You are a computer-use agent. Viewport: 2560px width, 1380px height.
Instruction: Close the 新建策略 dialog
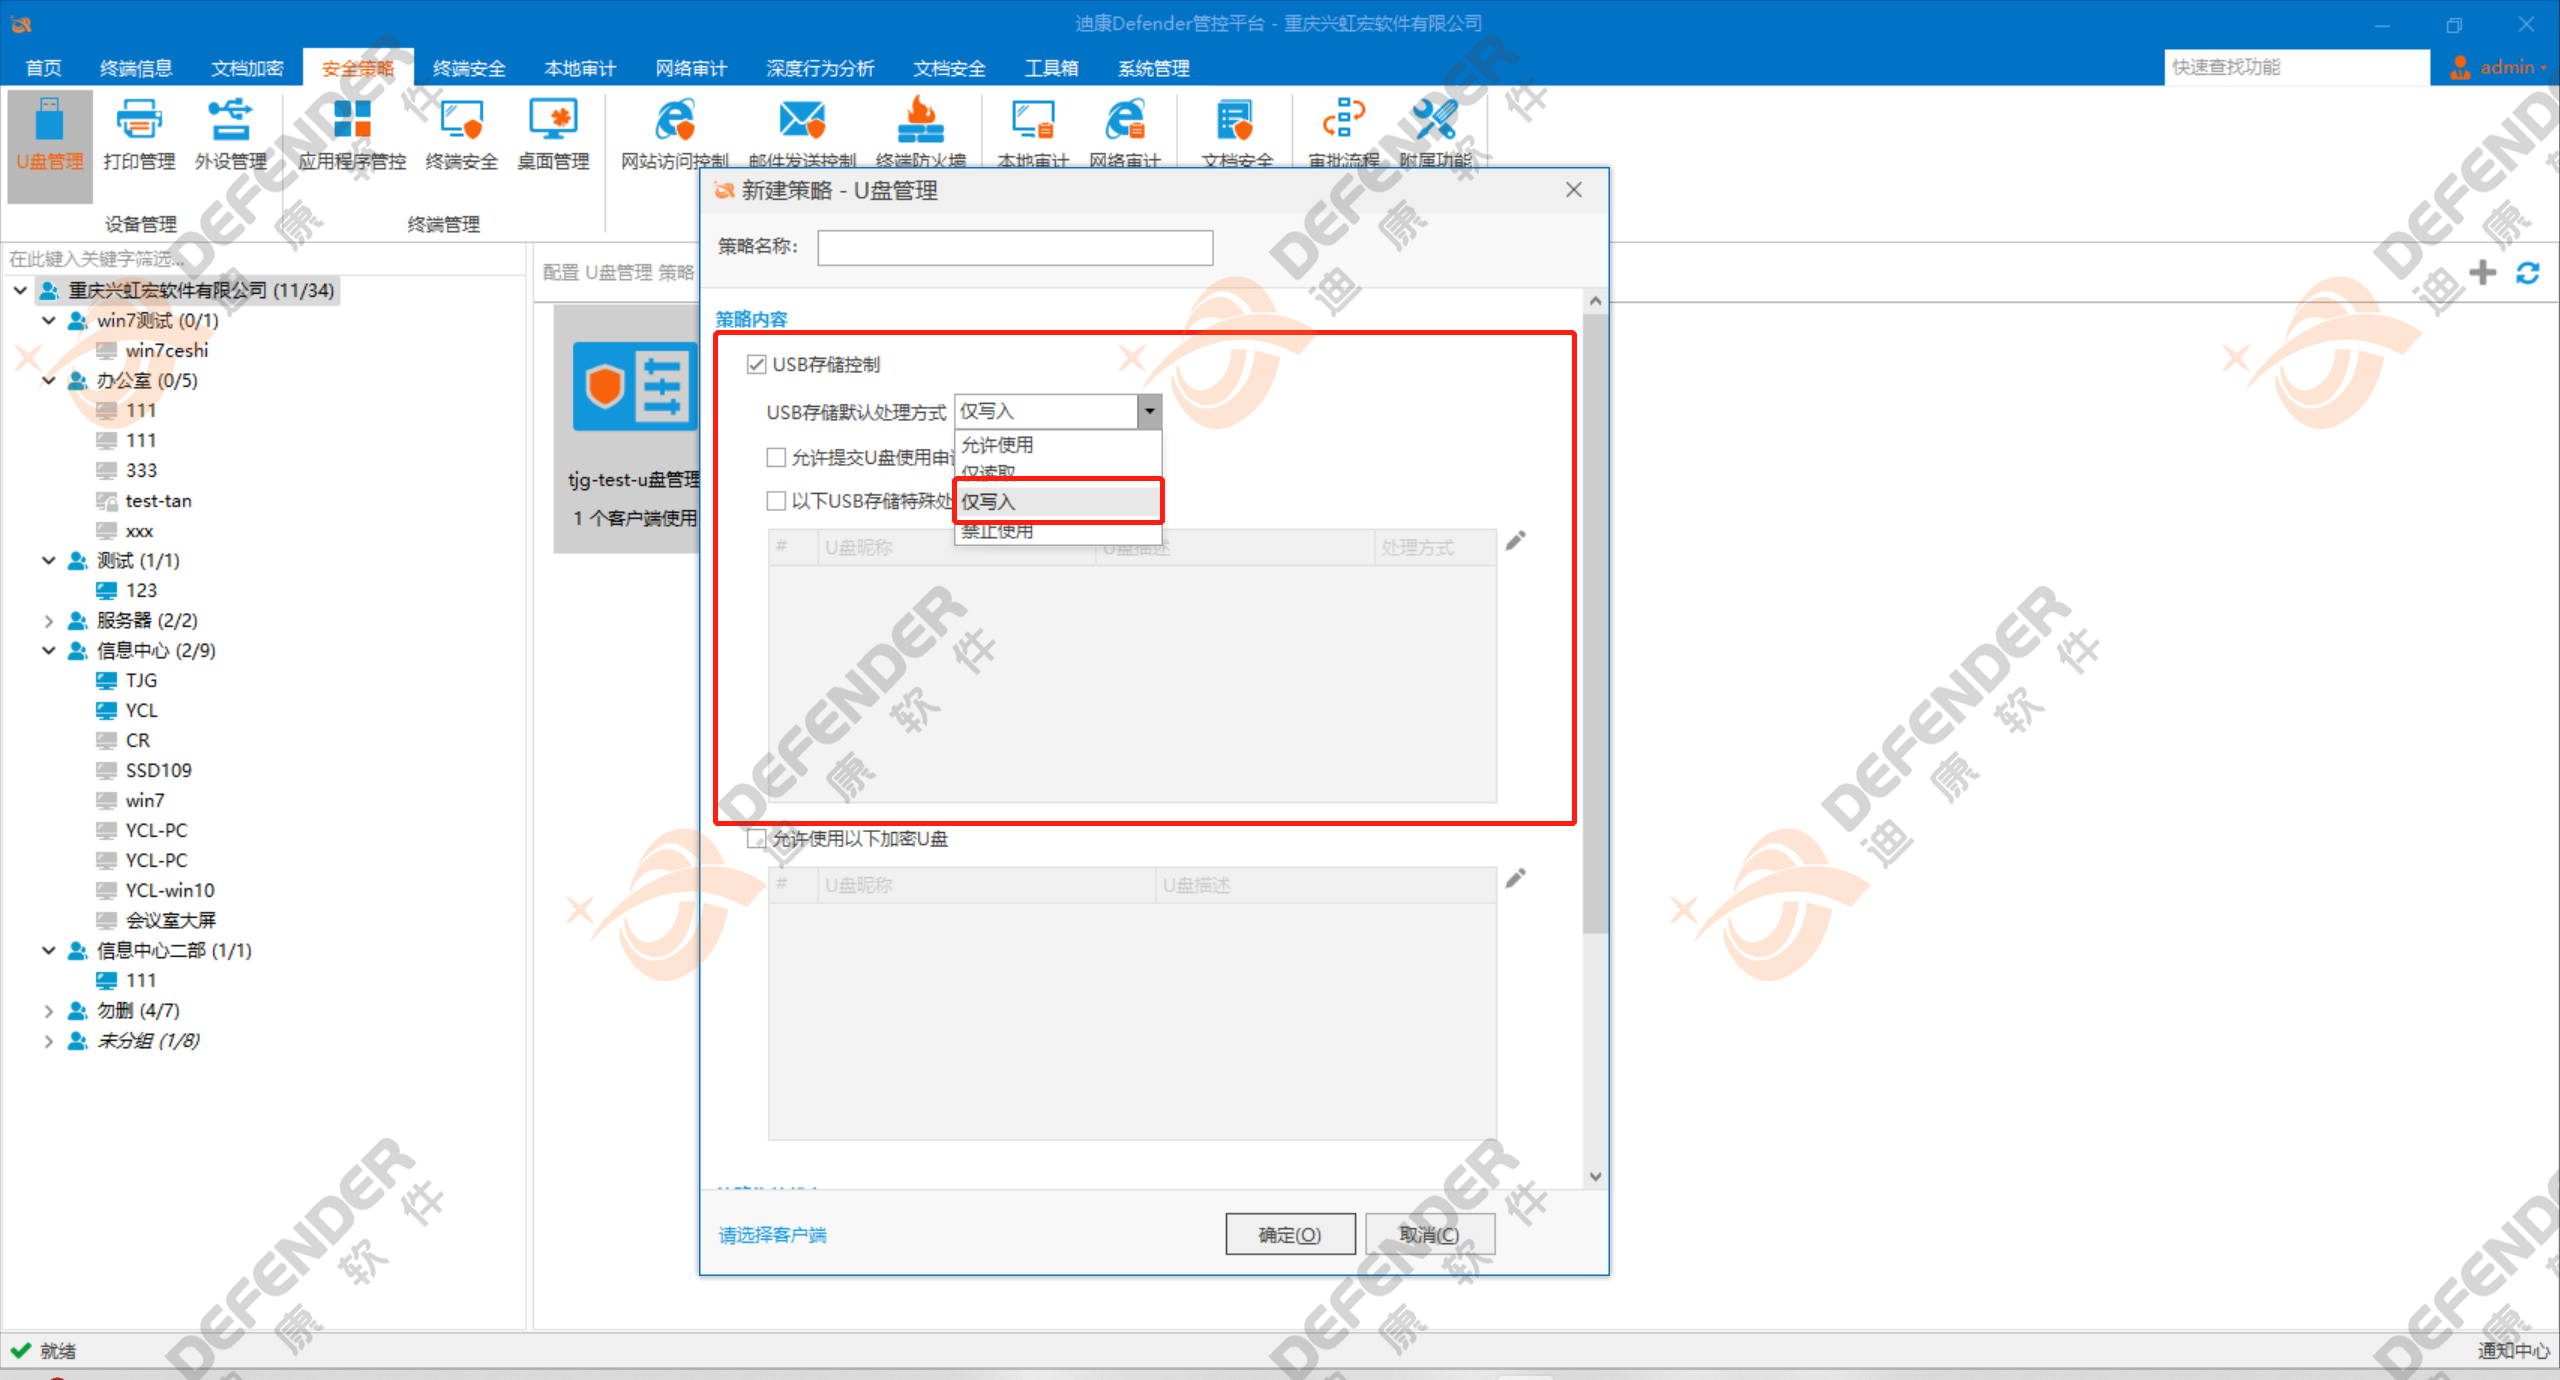[1573, 190]
